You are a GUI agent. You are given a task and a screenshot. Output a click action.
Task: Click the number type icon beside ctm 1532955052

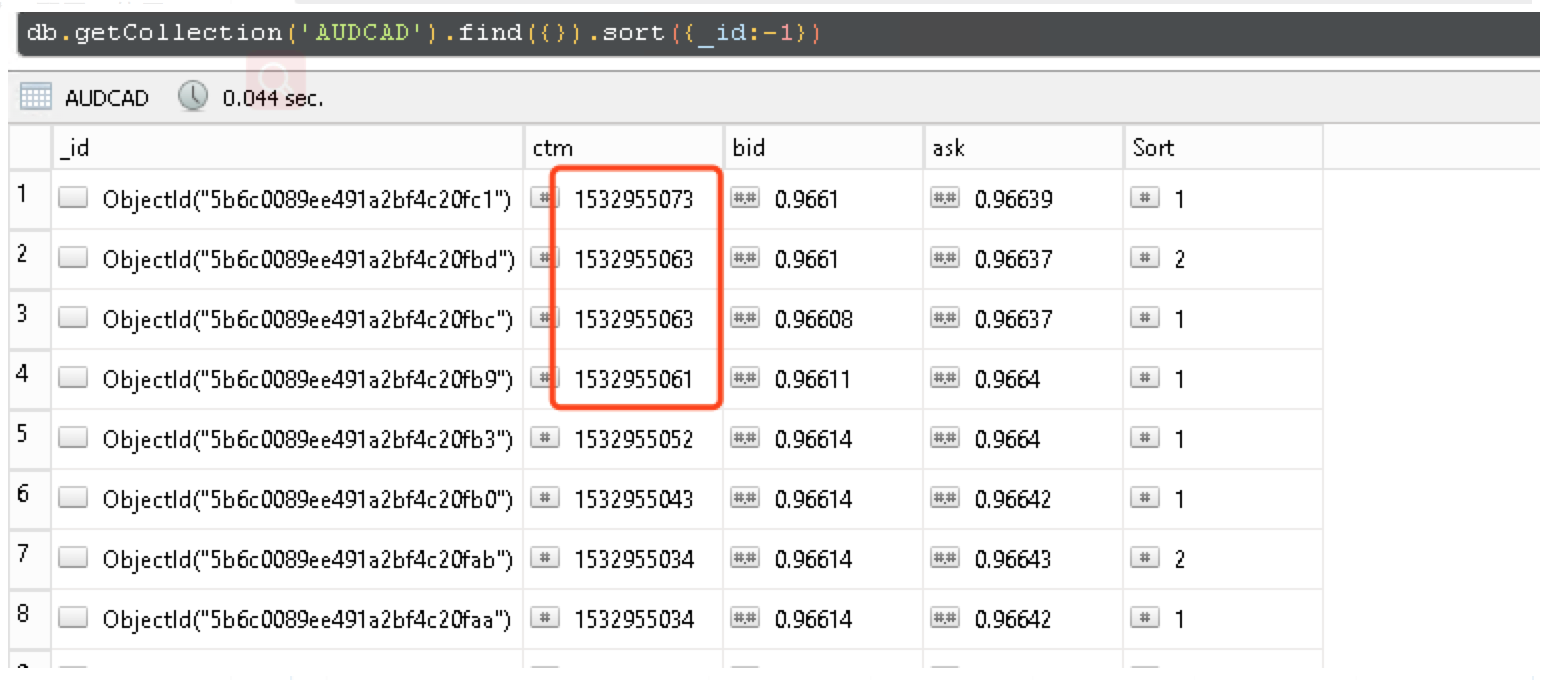click(x=545, y=439)
